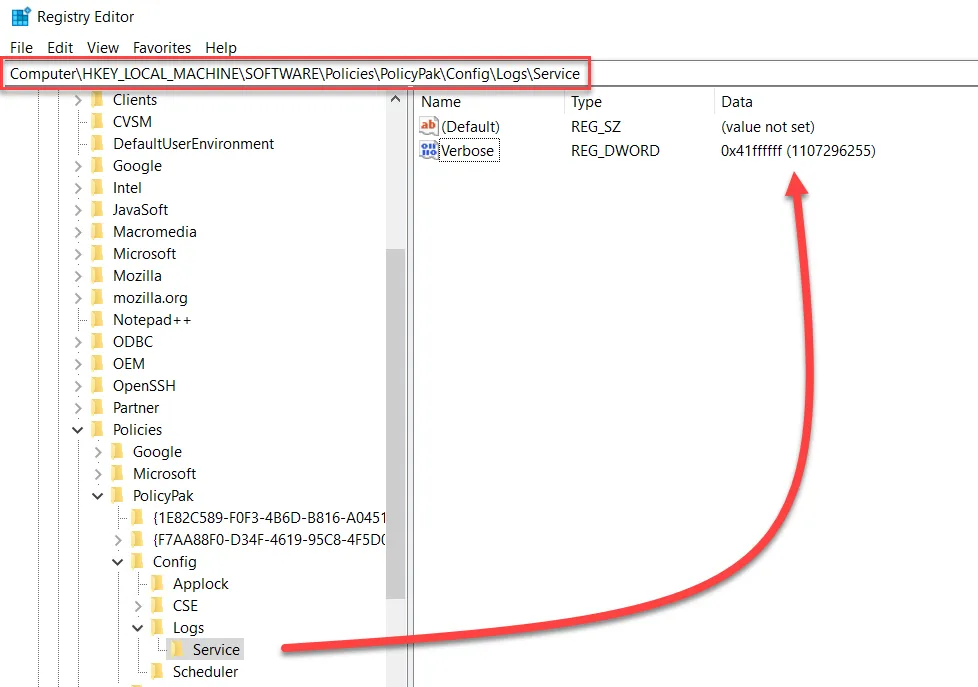978x687 pixels.
Task: Collapse the Policies tree branch
Action: (79, 429)
